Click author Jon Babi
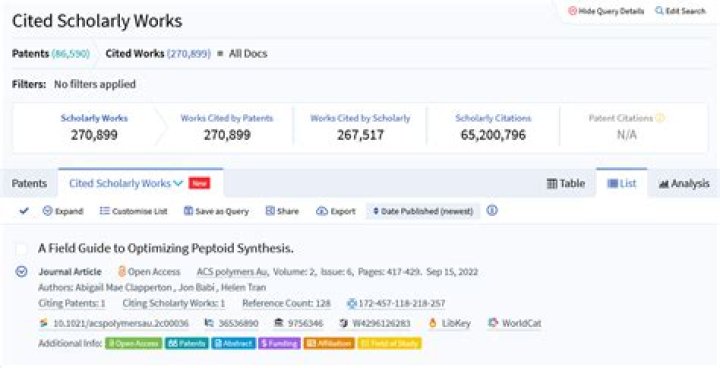 pos(197,287)
